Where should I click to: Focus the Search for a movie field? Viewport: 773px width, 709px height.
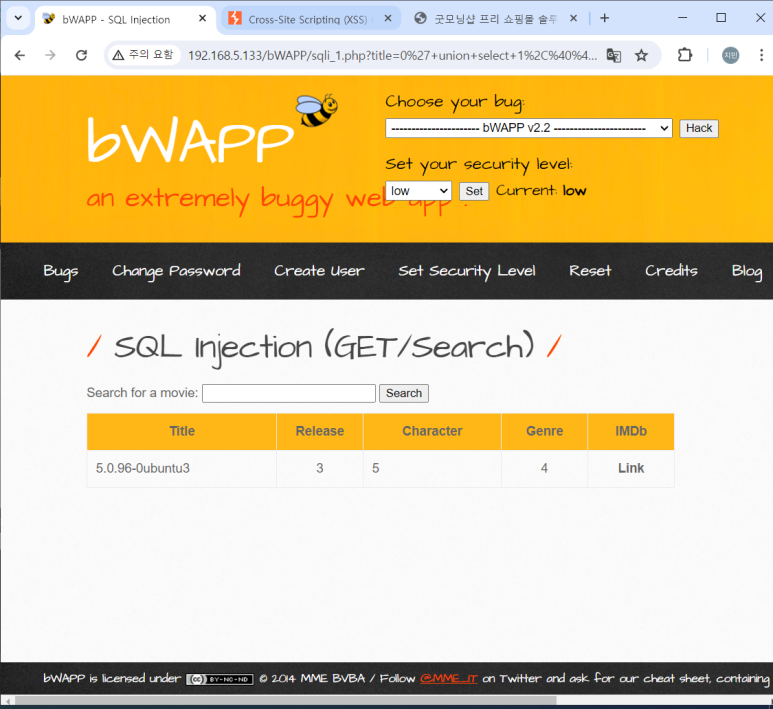288,393
